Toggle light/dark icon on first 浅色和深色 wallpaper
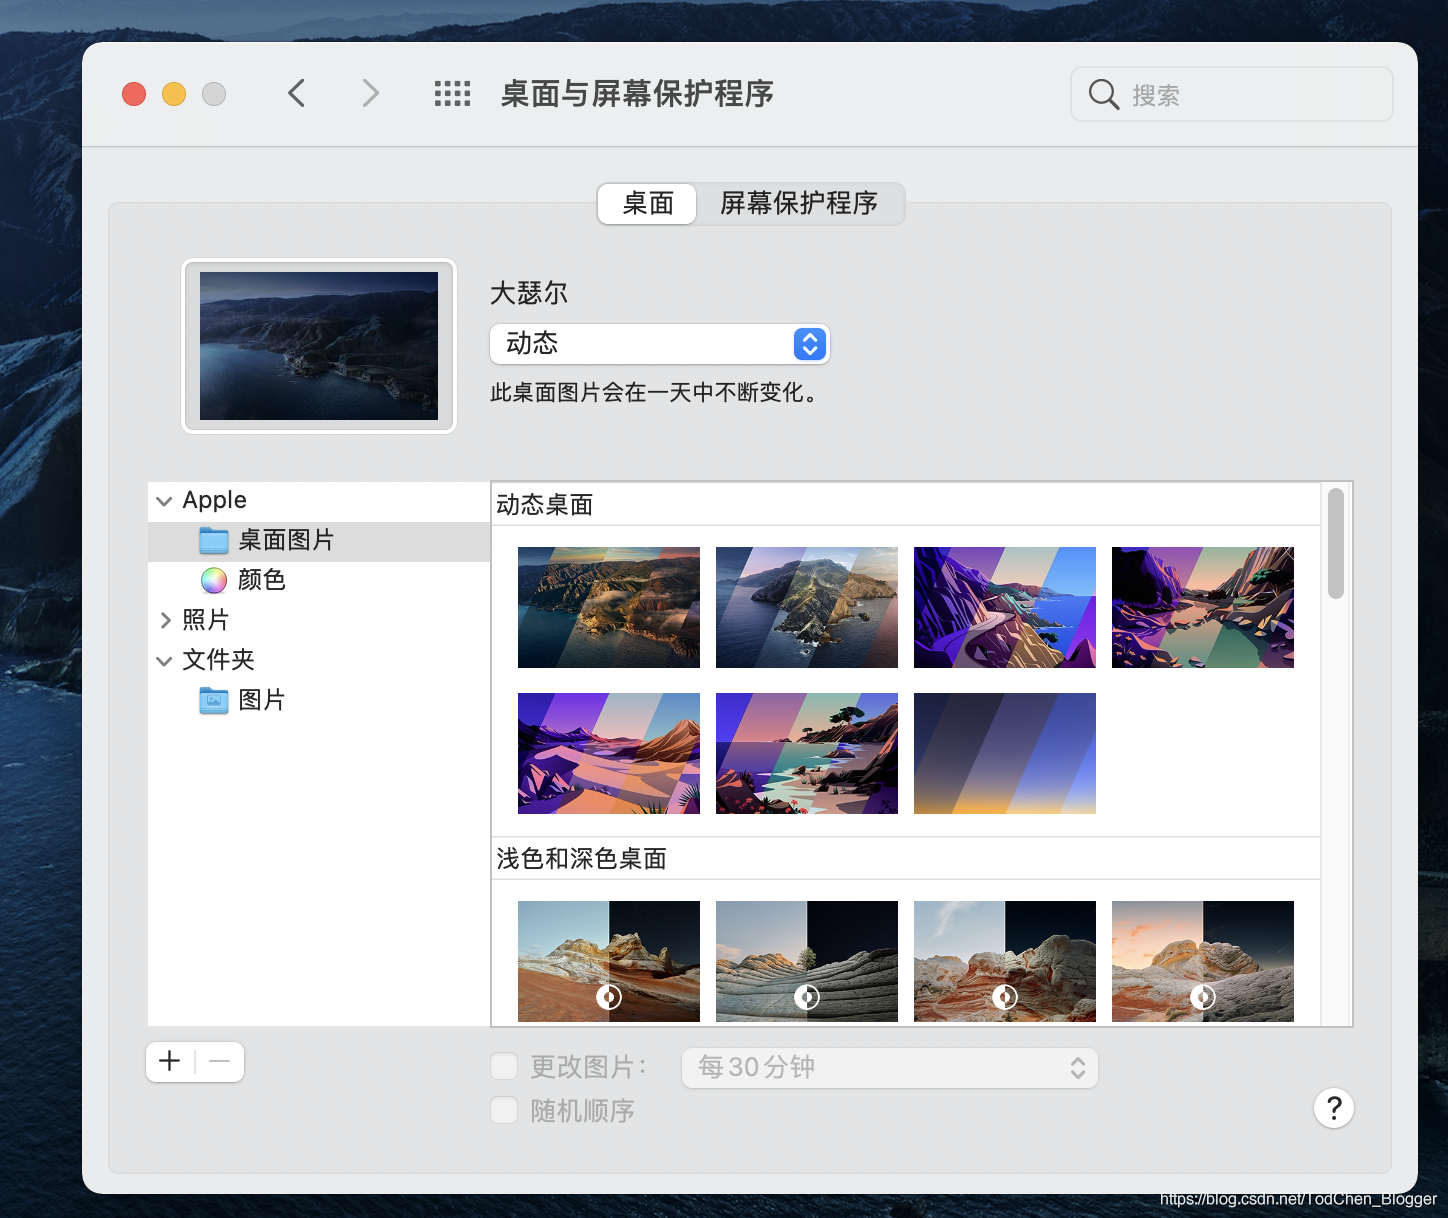 coord(608,997)
